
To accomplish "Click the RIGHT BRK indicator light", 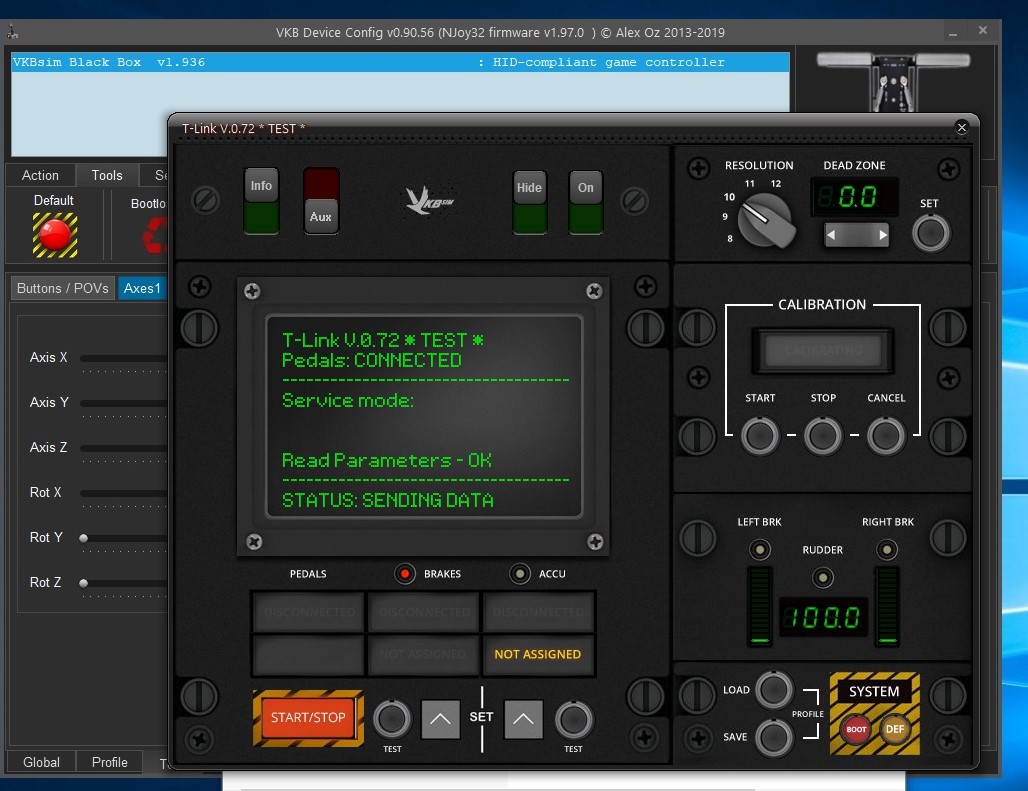I will 887,549.
